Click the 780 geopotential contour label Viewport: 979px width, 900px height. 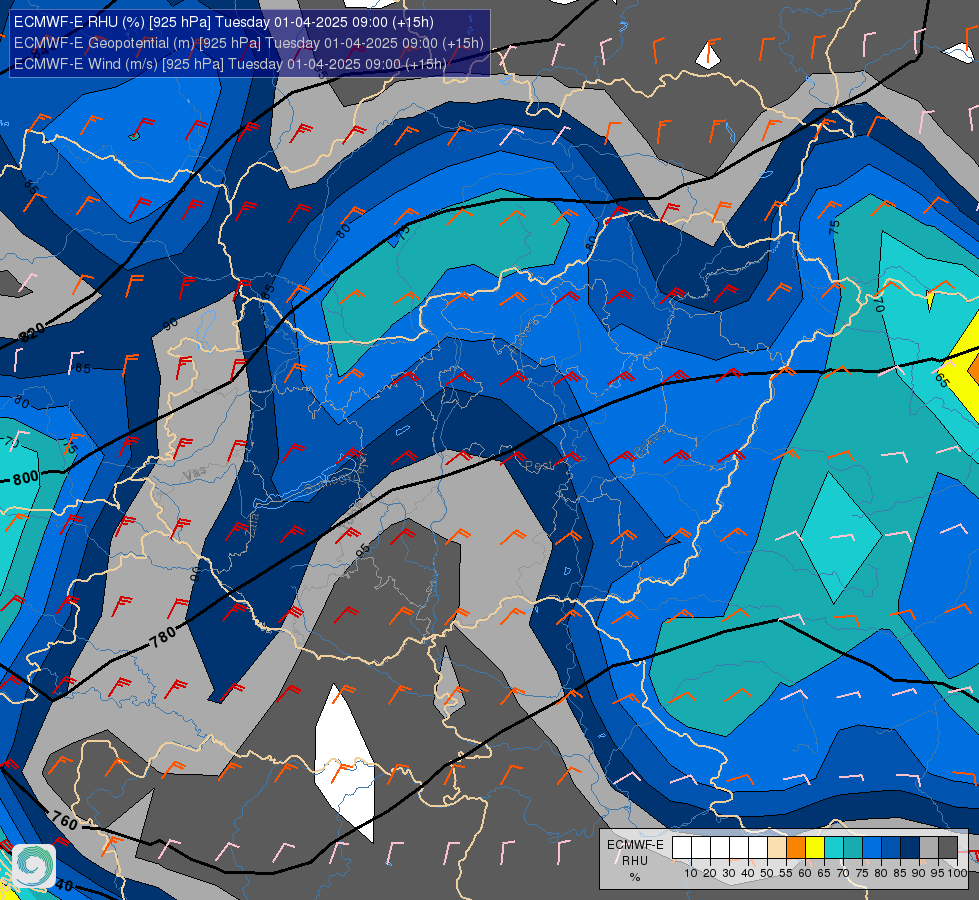(163, 638)
